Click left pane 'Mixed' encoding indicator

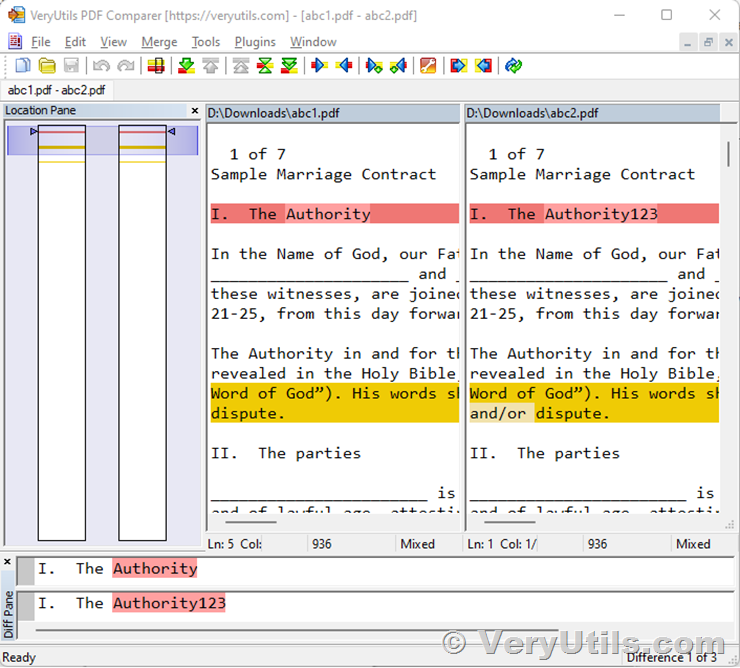click(x=418, y=544)
